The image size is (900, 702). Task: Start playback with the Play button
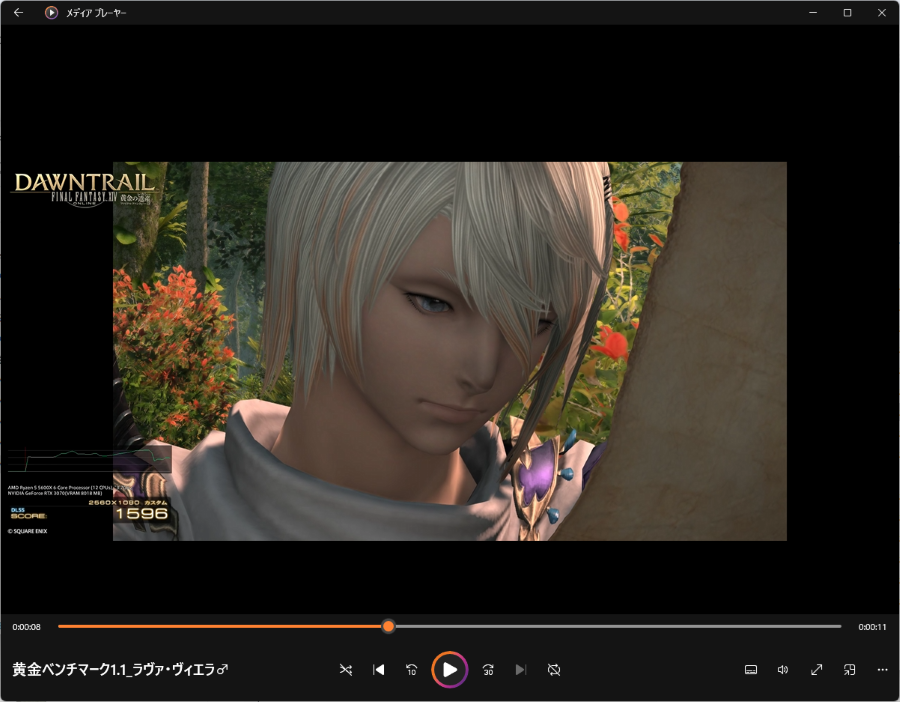pos(449,669)
